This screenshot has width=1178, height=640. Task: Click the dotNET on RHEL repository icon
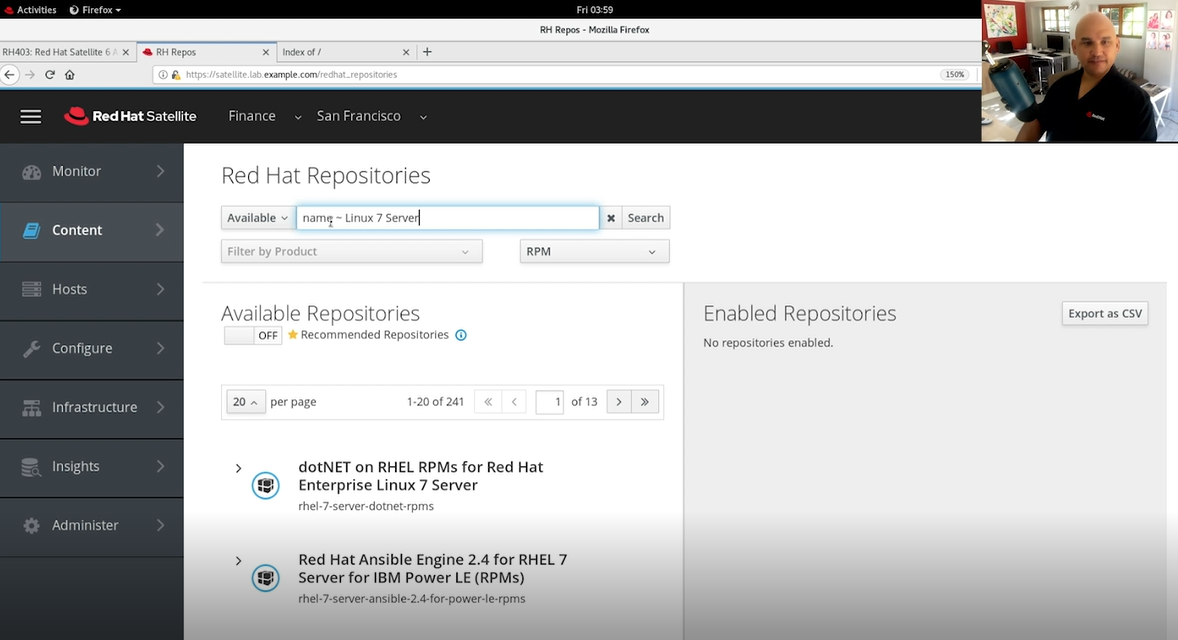pos(265,485)
